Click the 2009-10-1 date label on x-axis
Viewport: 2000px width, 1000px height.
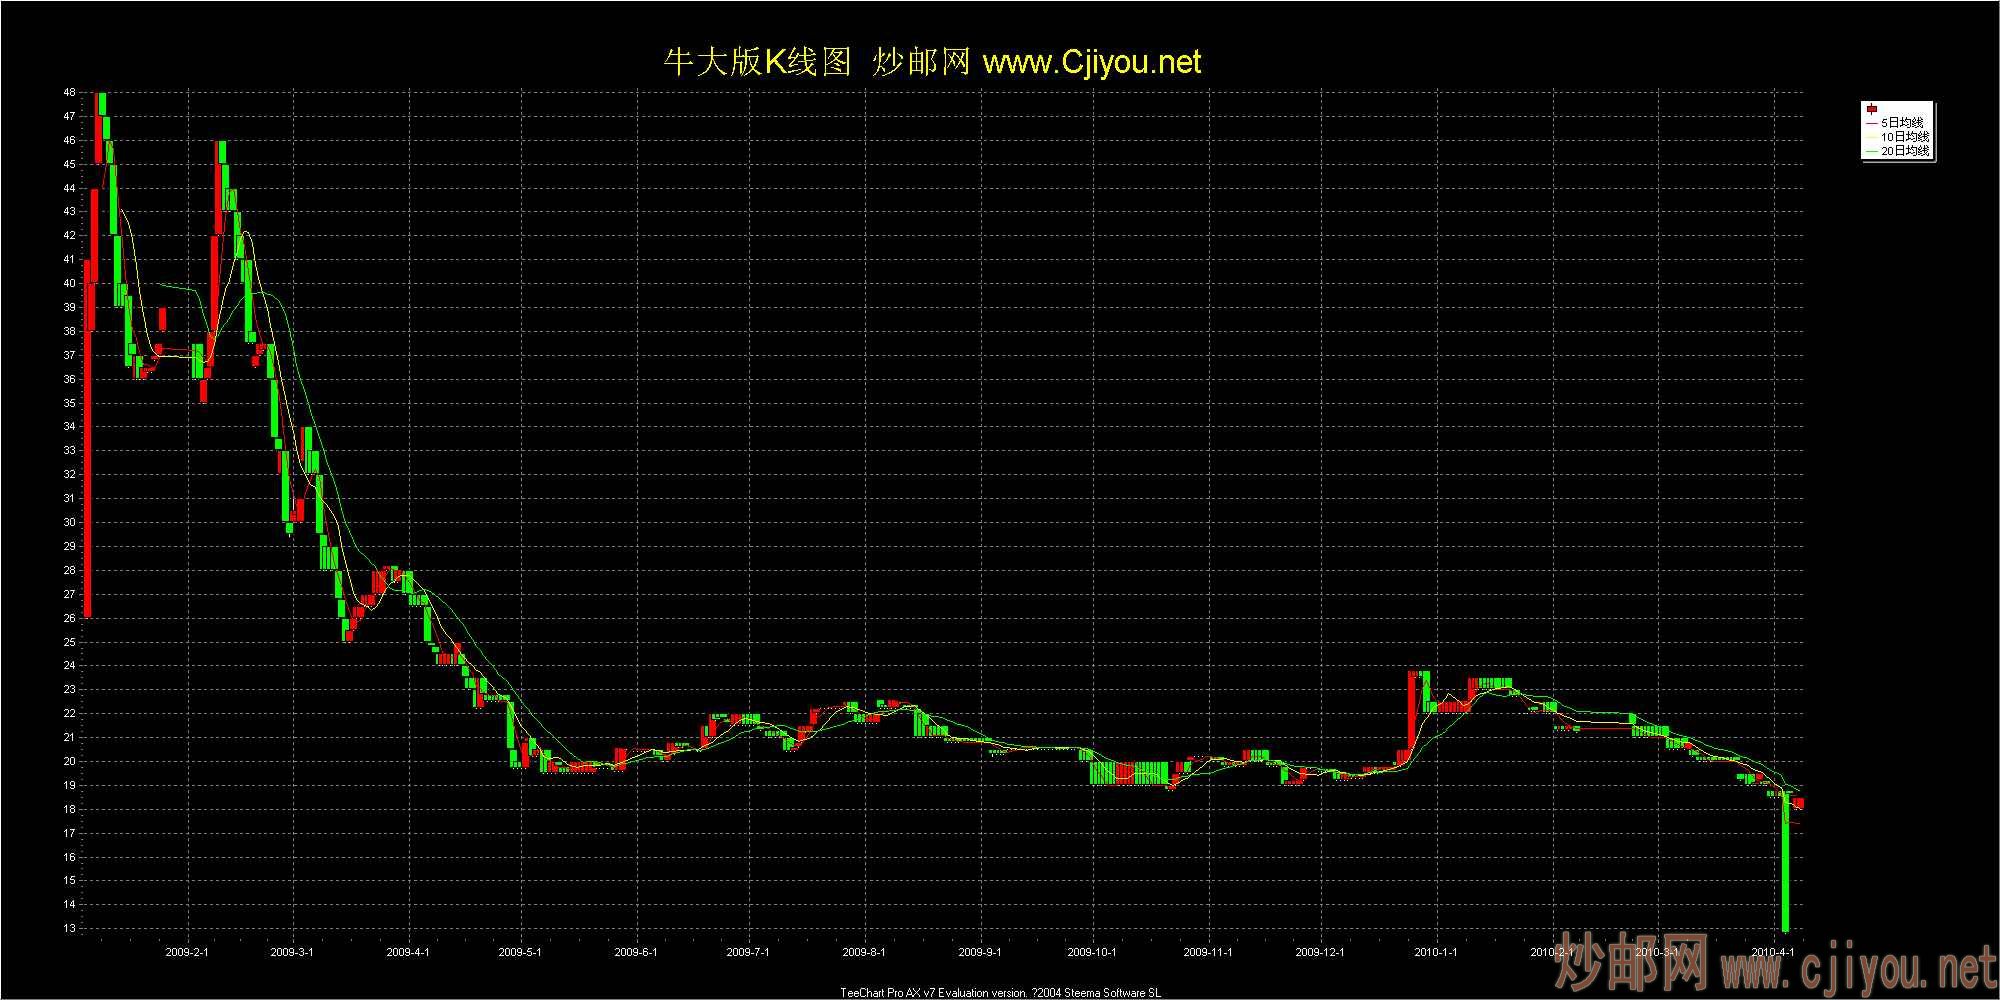(x=1092, y=952)
